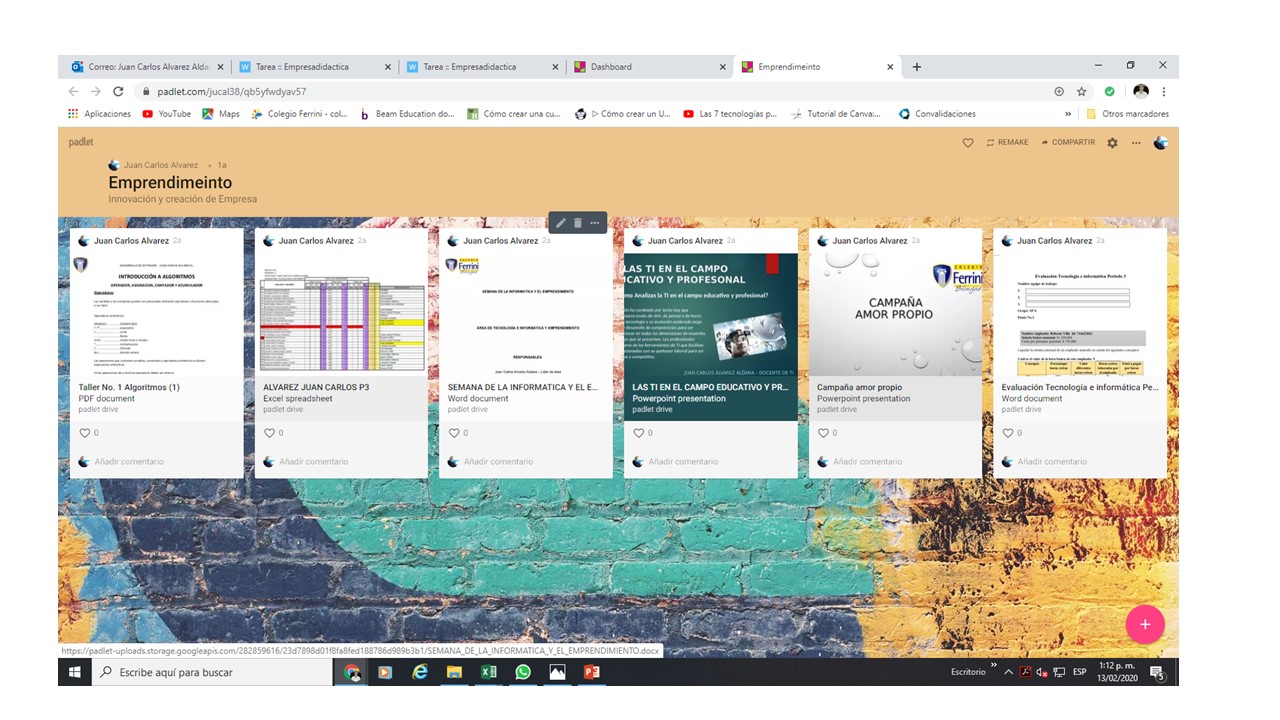Bookmark this page with the star icon
This screenshot has width=1280, height=720.
click(x=1081, y=91)
